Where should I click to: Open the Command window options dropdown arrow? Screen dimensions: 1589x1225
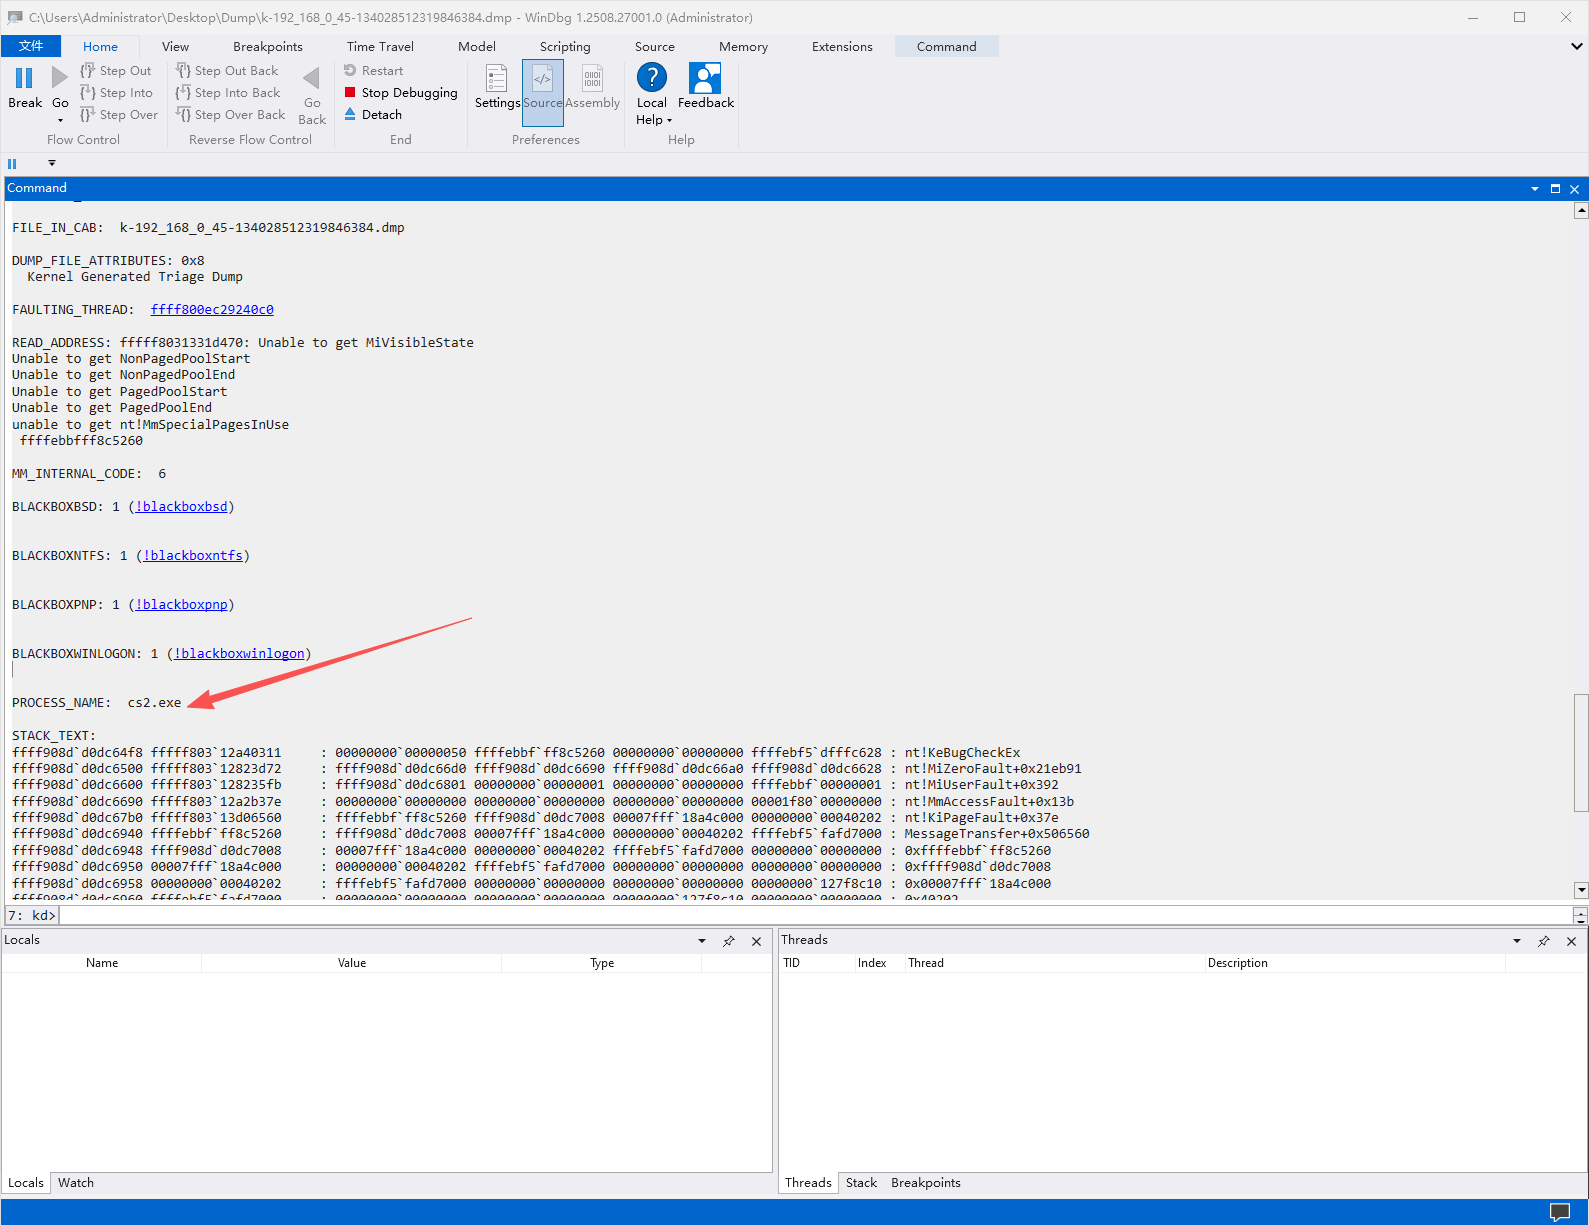coord(1534,189)
